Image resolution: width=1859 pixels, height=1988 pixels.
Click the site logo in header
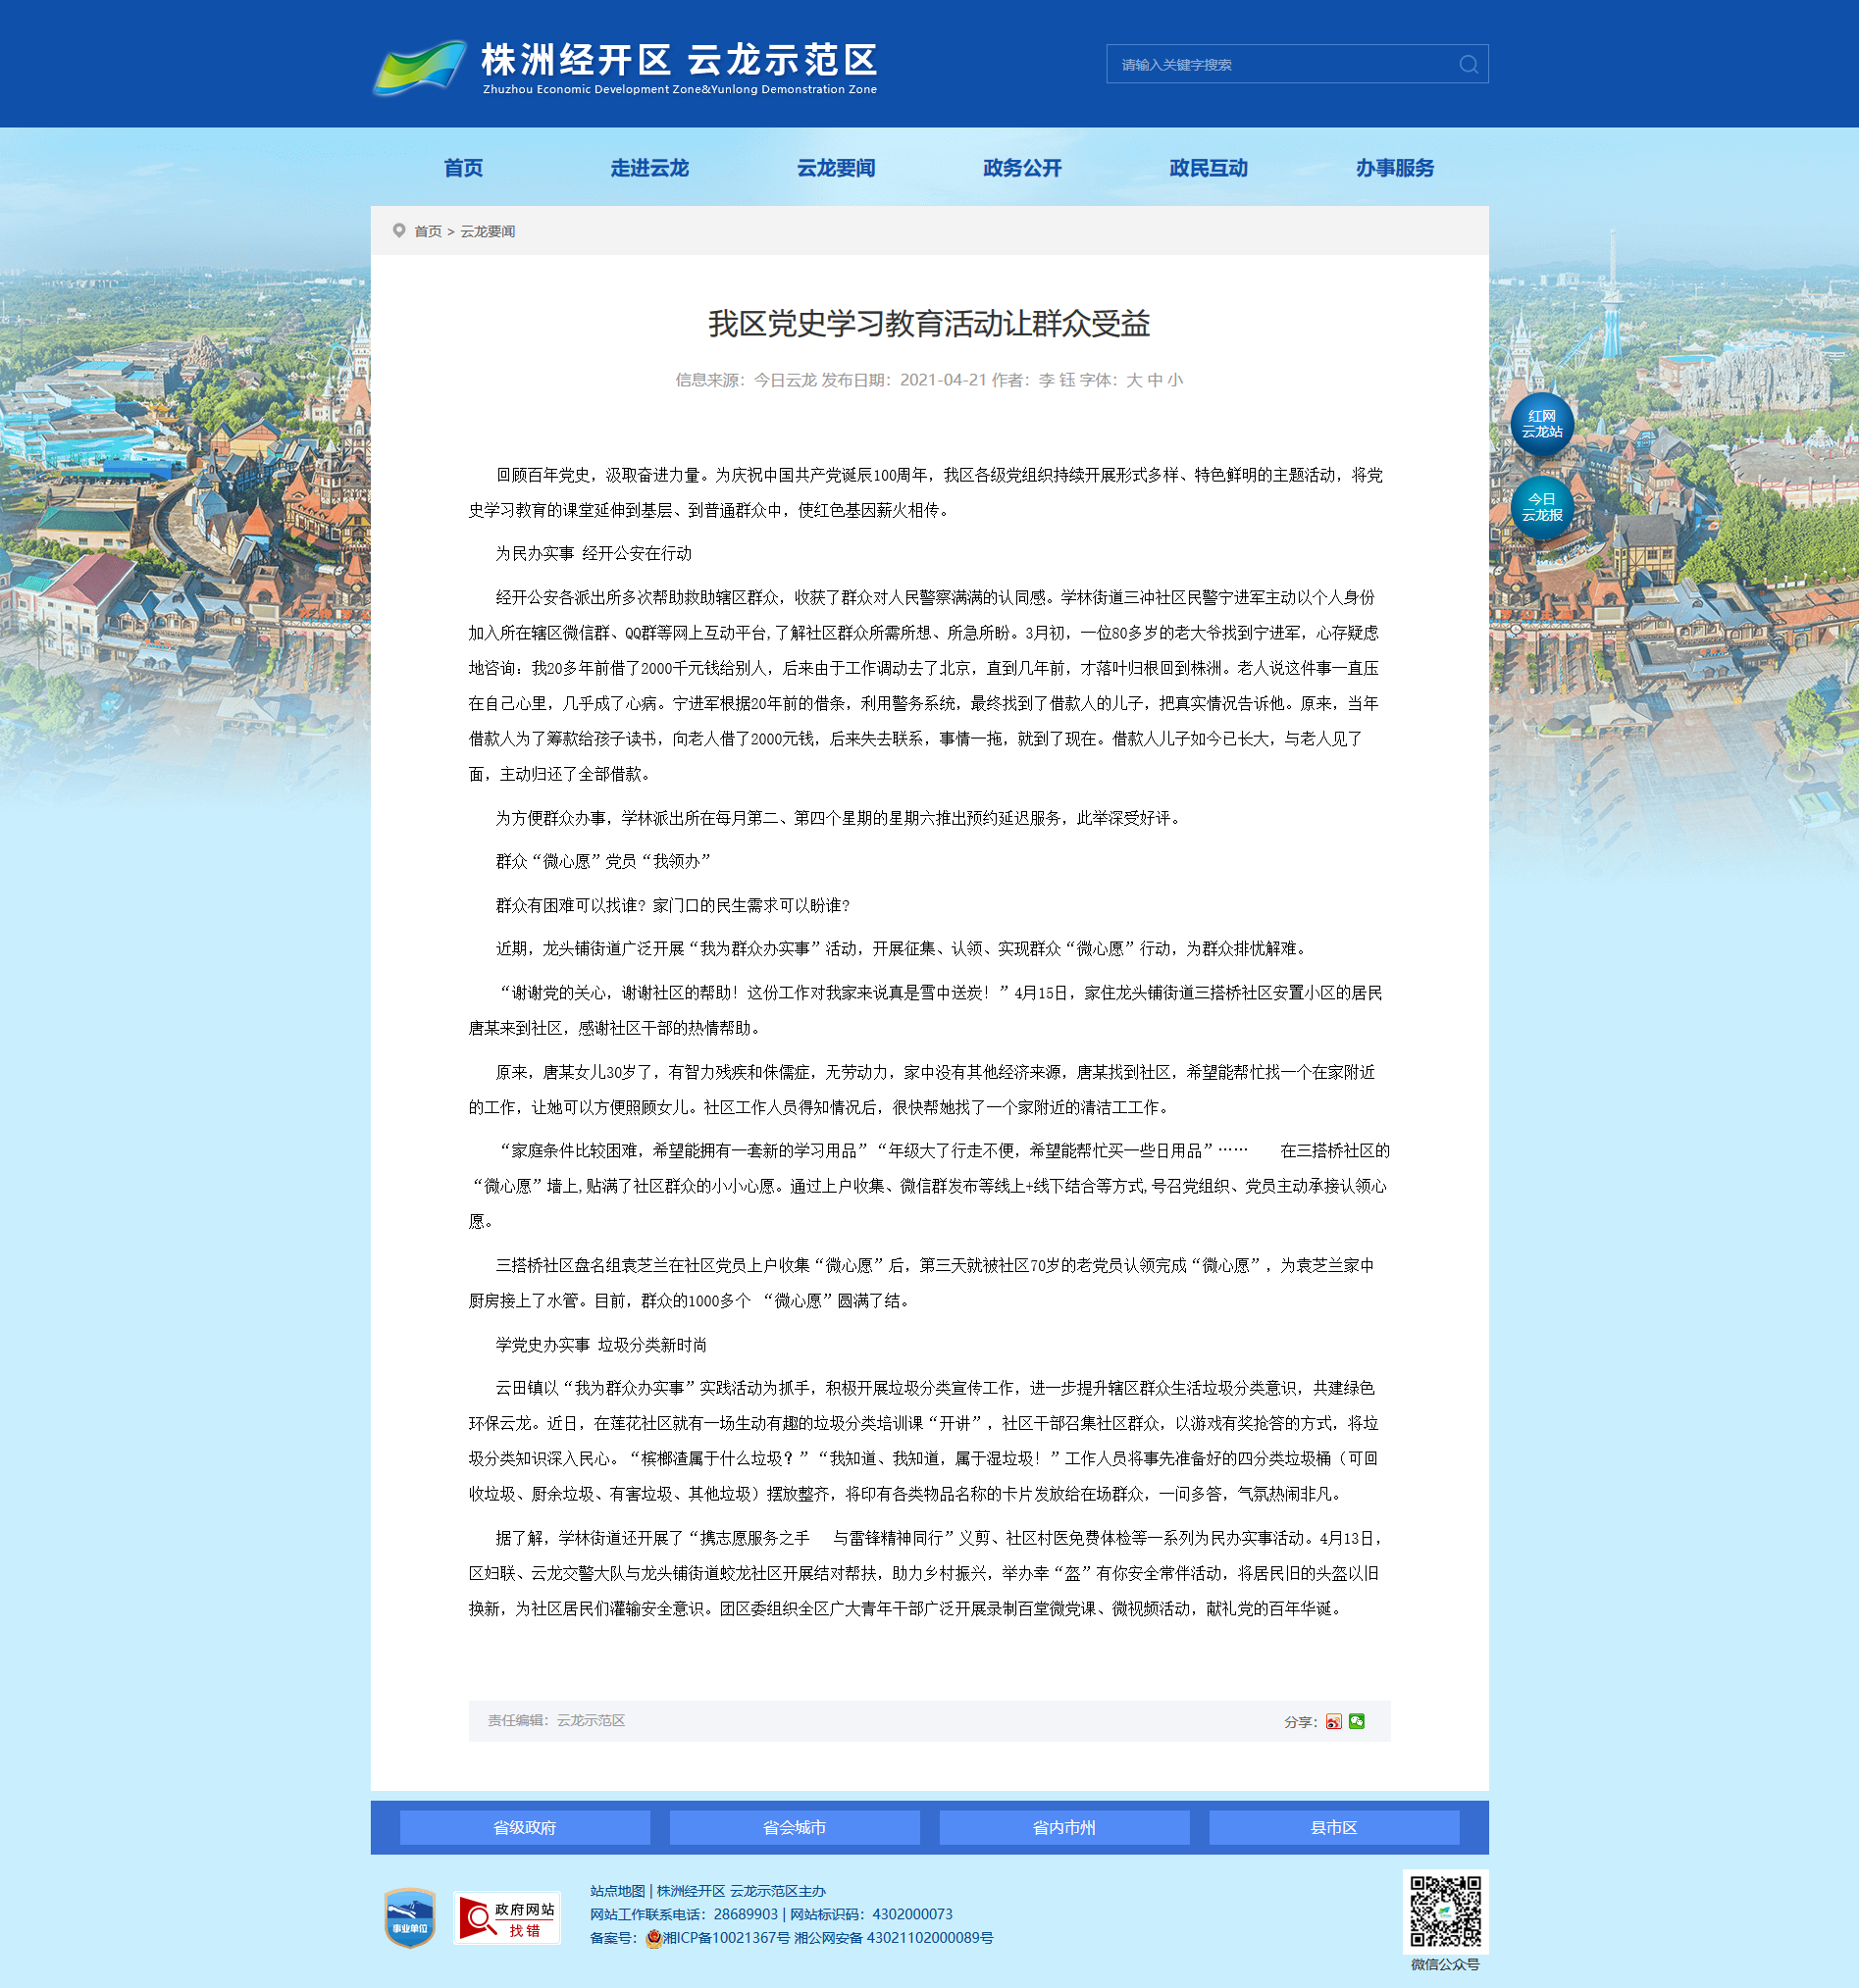(625, 66)
